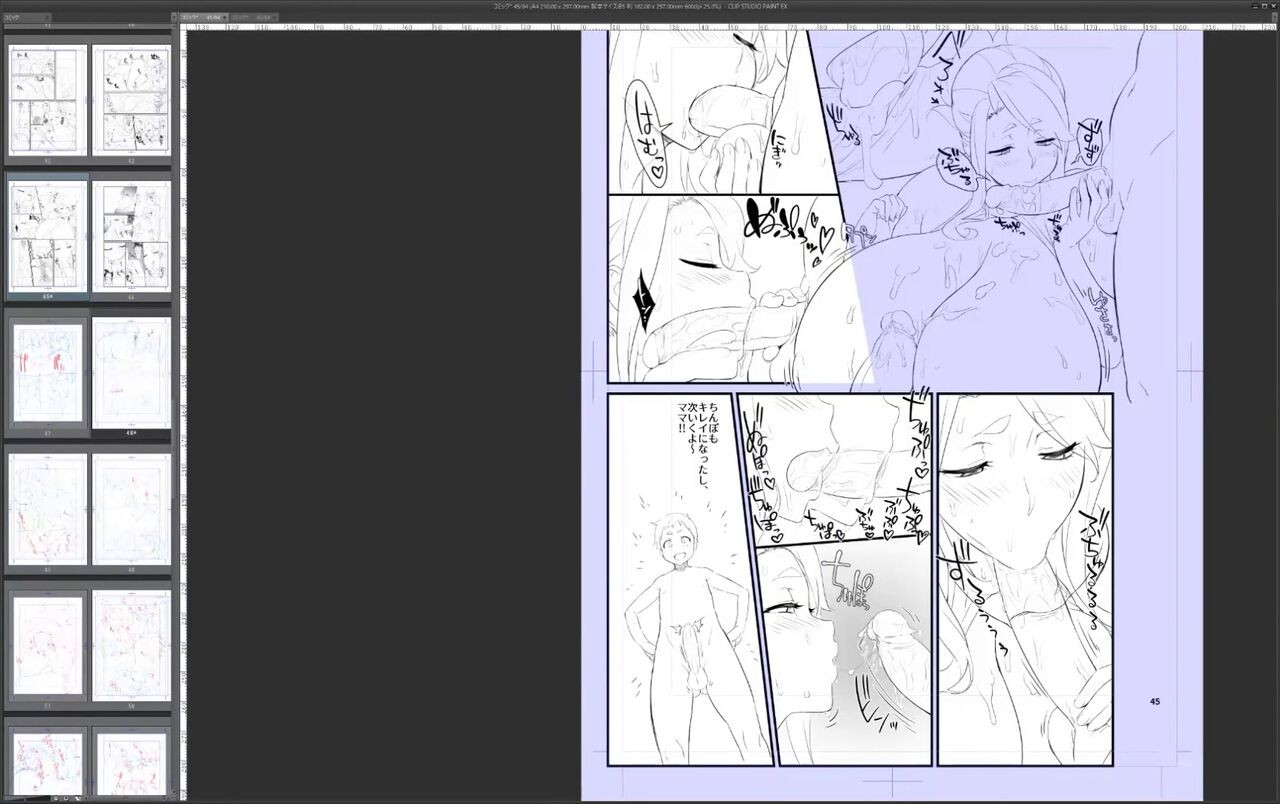Click the third icon under page manager

tap(76, 798)
